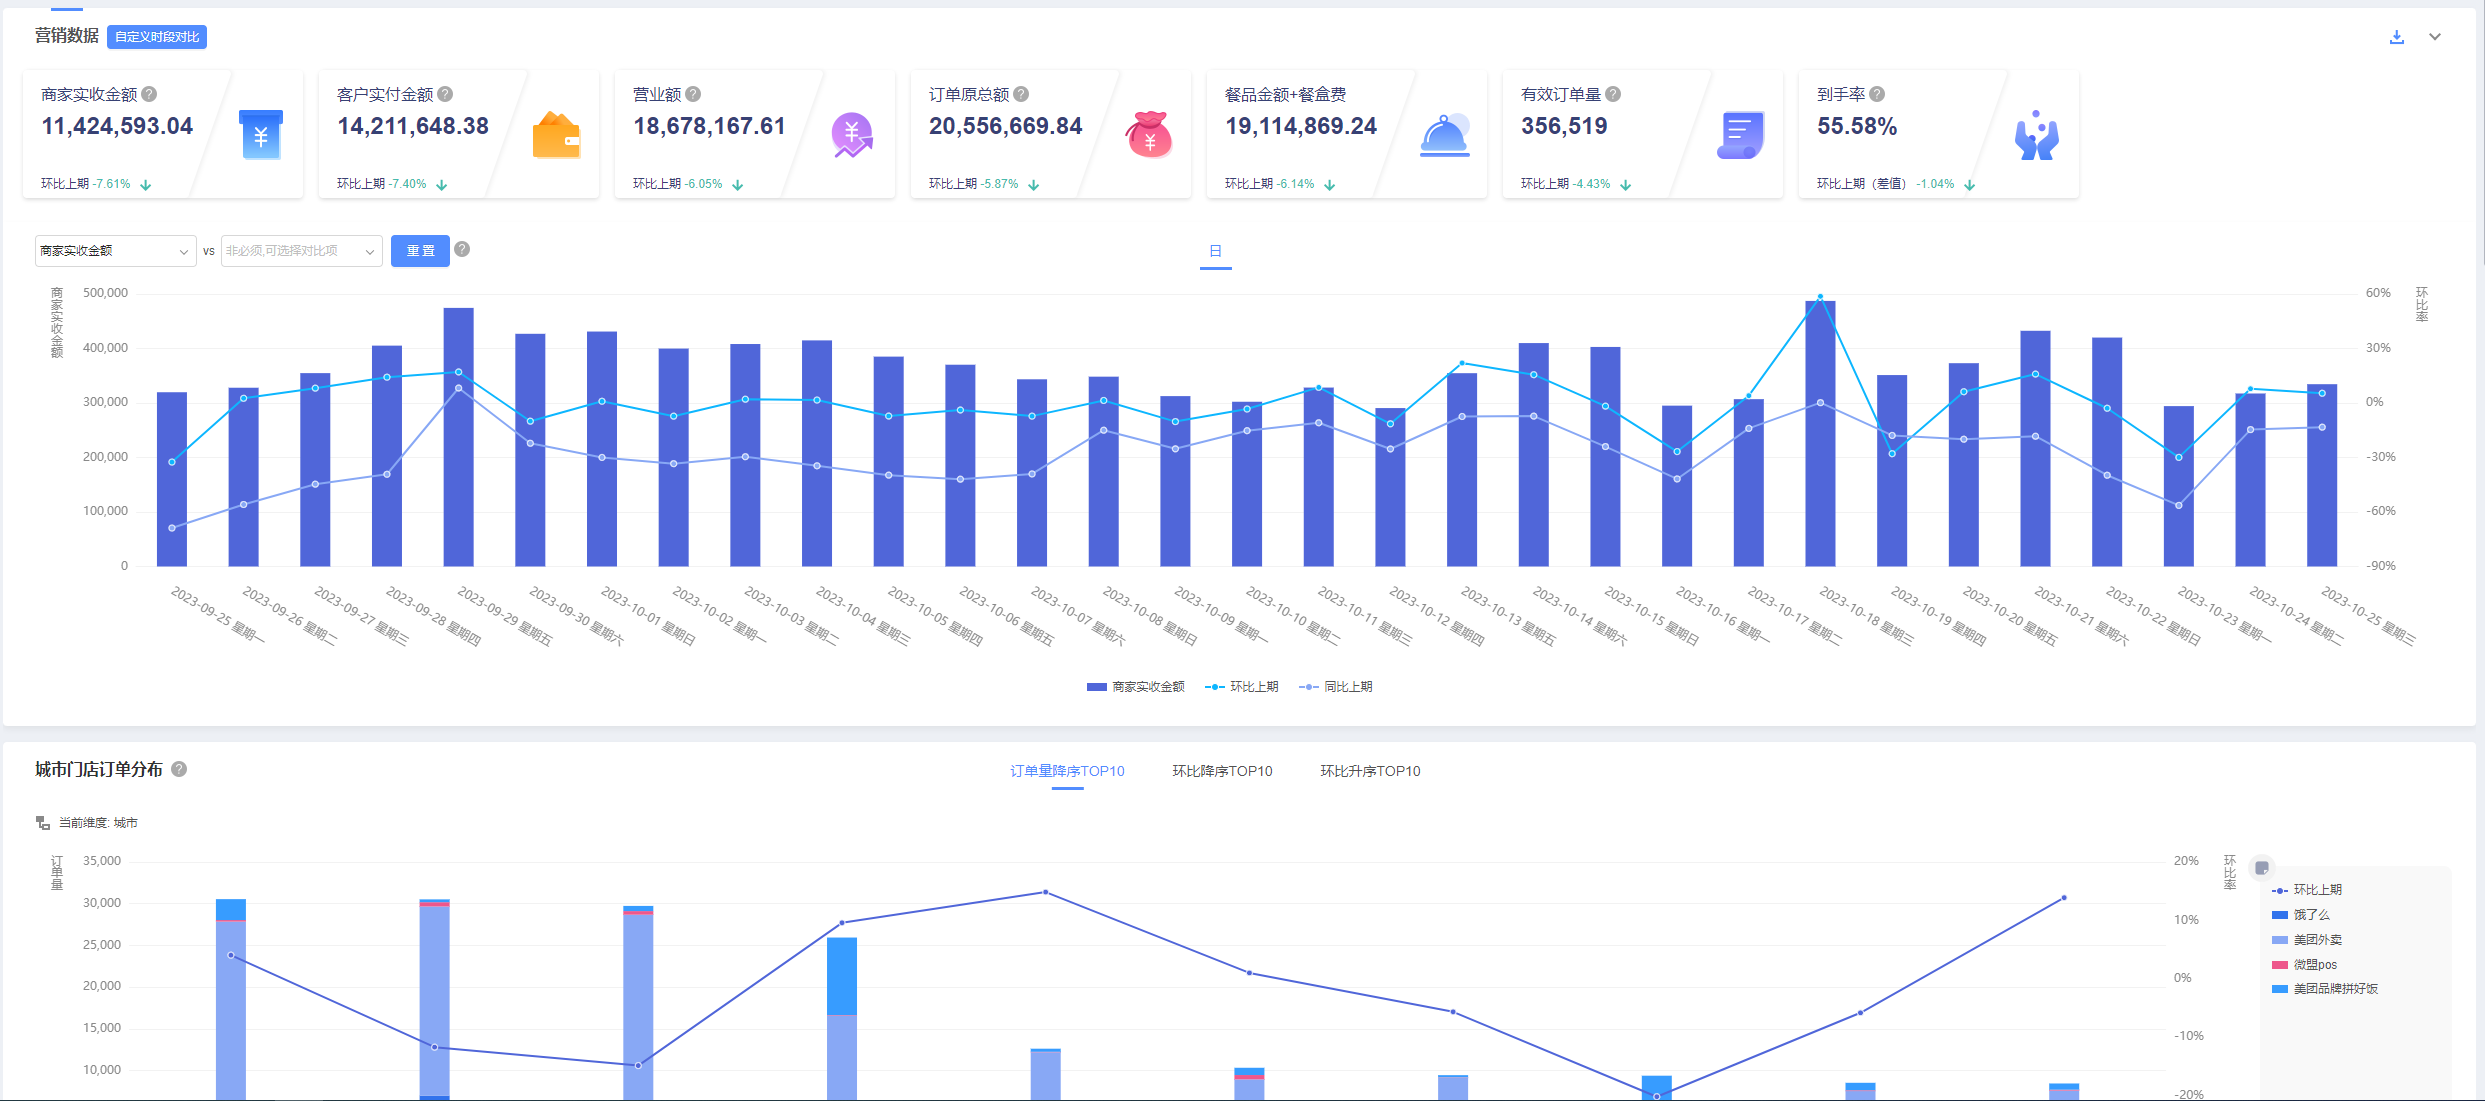Click the orange wallet icon in the 客户实付金额 card
The width and height of the screenshot is (2485, 1101).
[556, 136]
